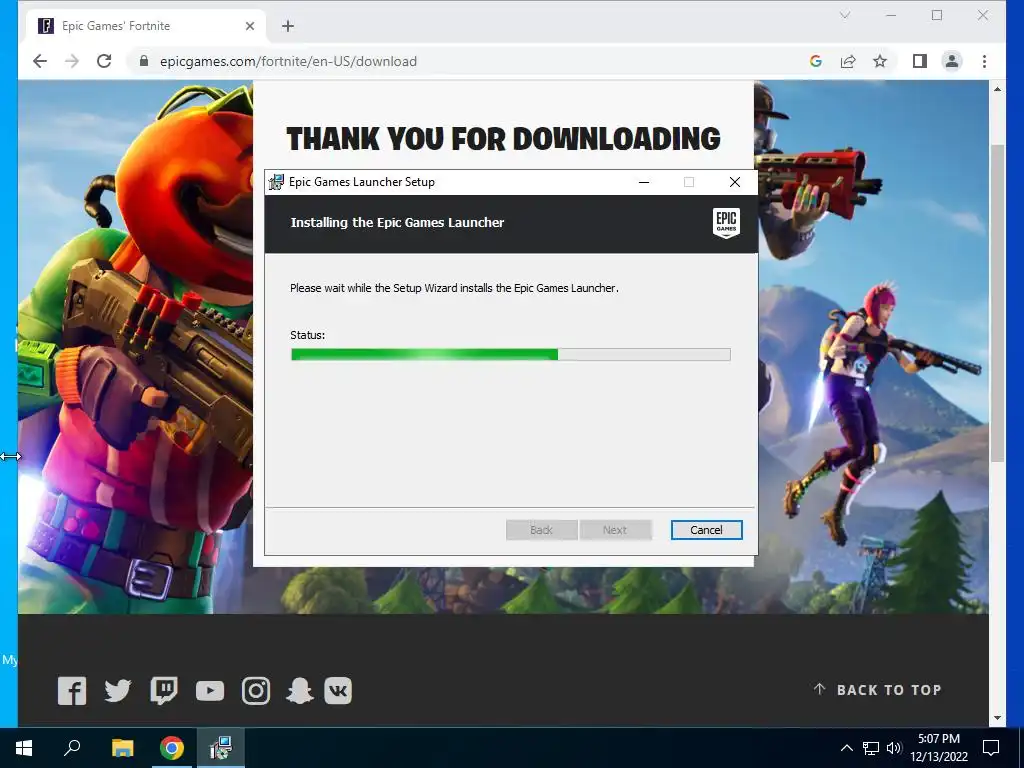Open Fortnite's Twitter page
This screenshot has width=1024, height=768.
118,691
